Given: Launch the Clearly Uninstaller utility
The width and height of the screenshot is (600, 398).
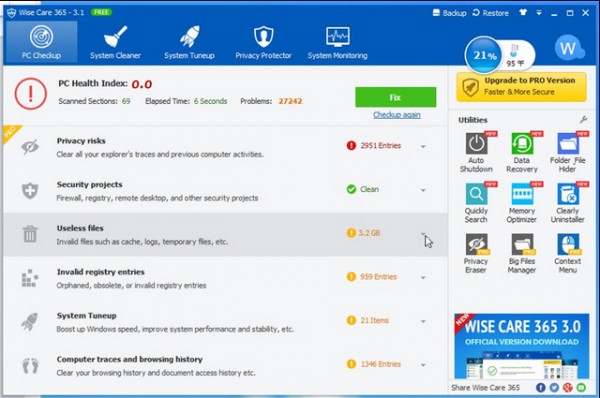Looking at the screenshot, I should 567,203.
